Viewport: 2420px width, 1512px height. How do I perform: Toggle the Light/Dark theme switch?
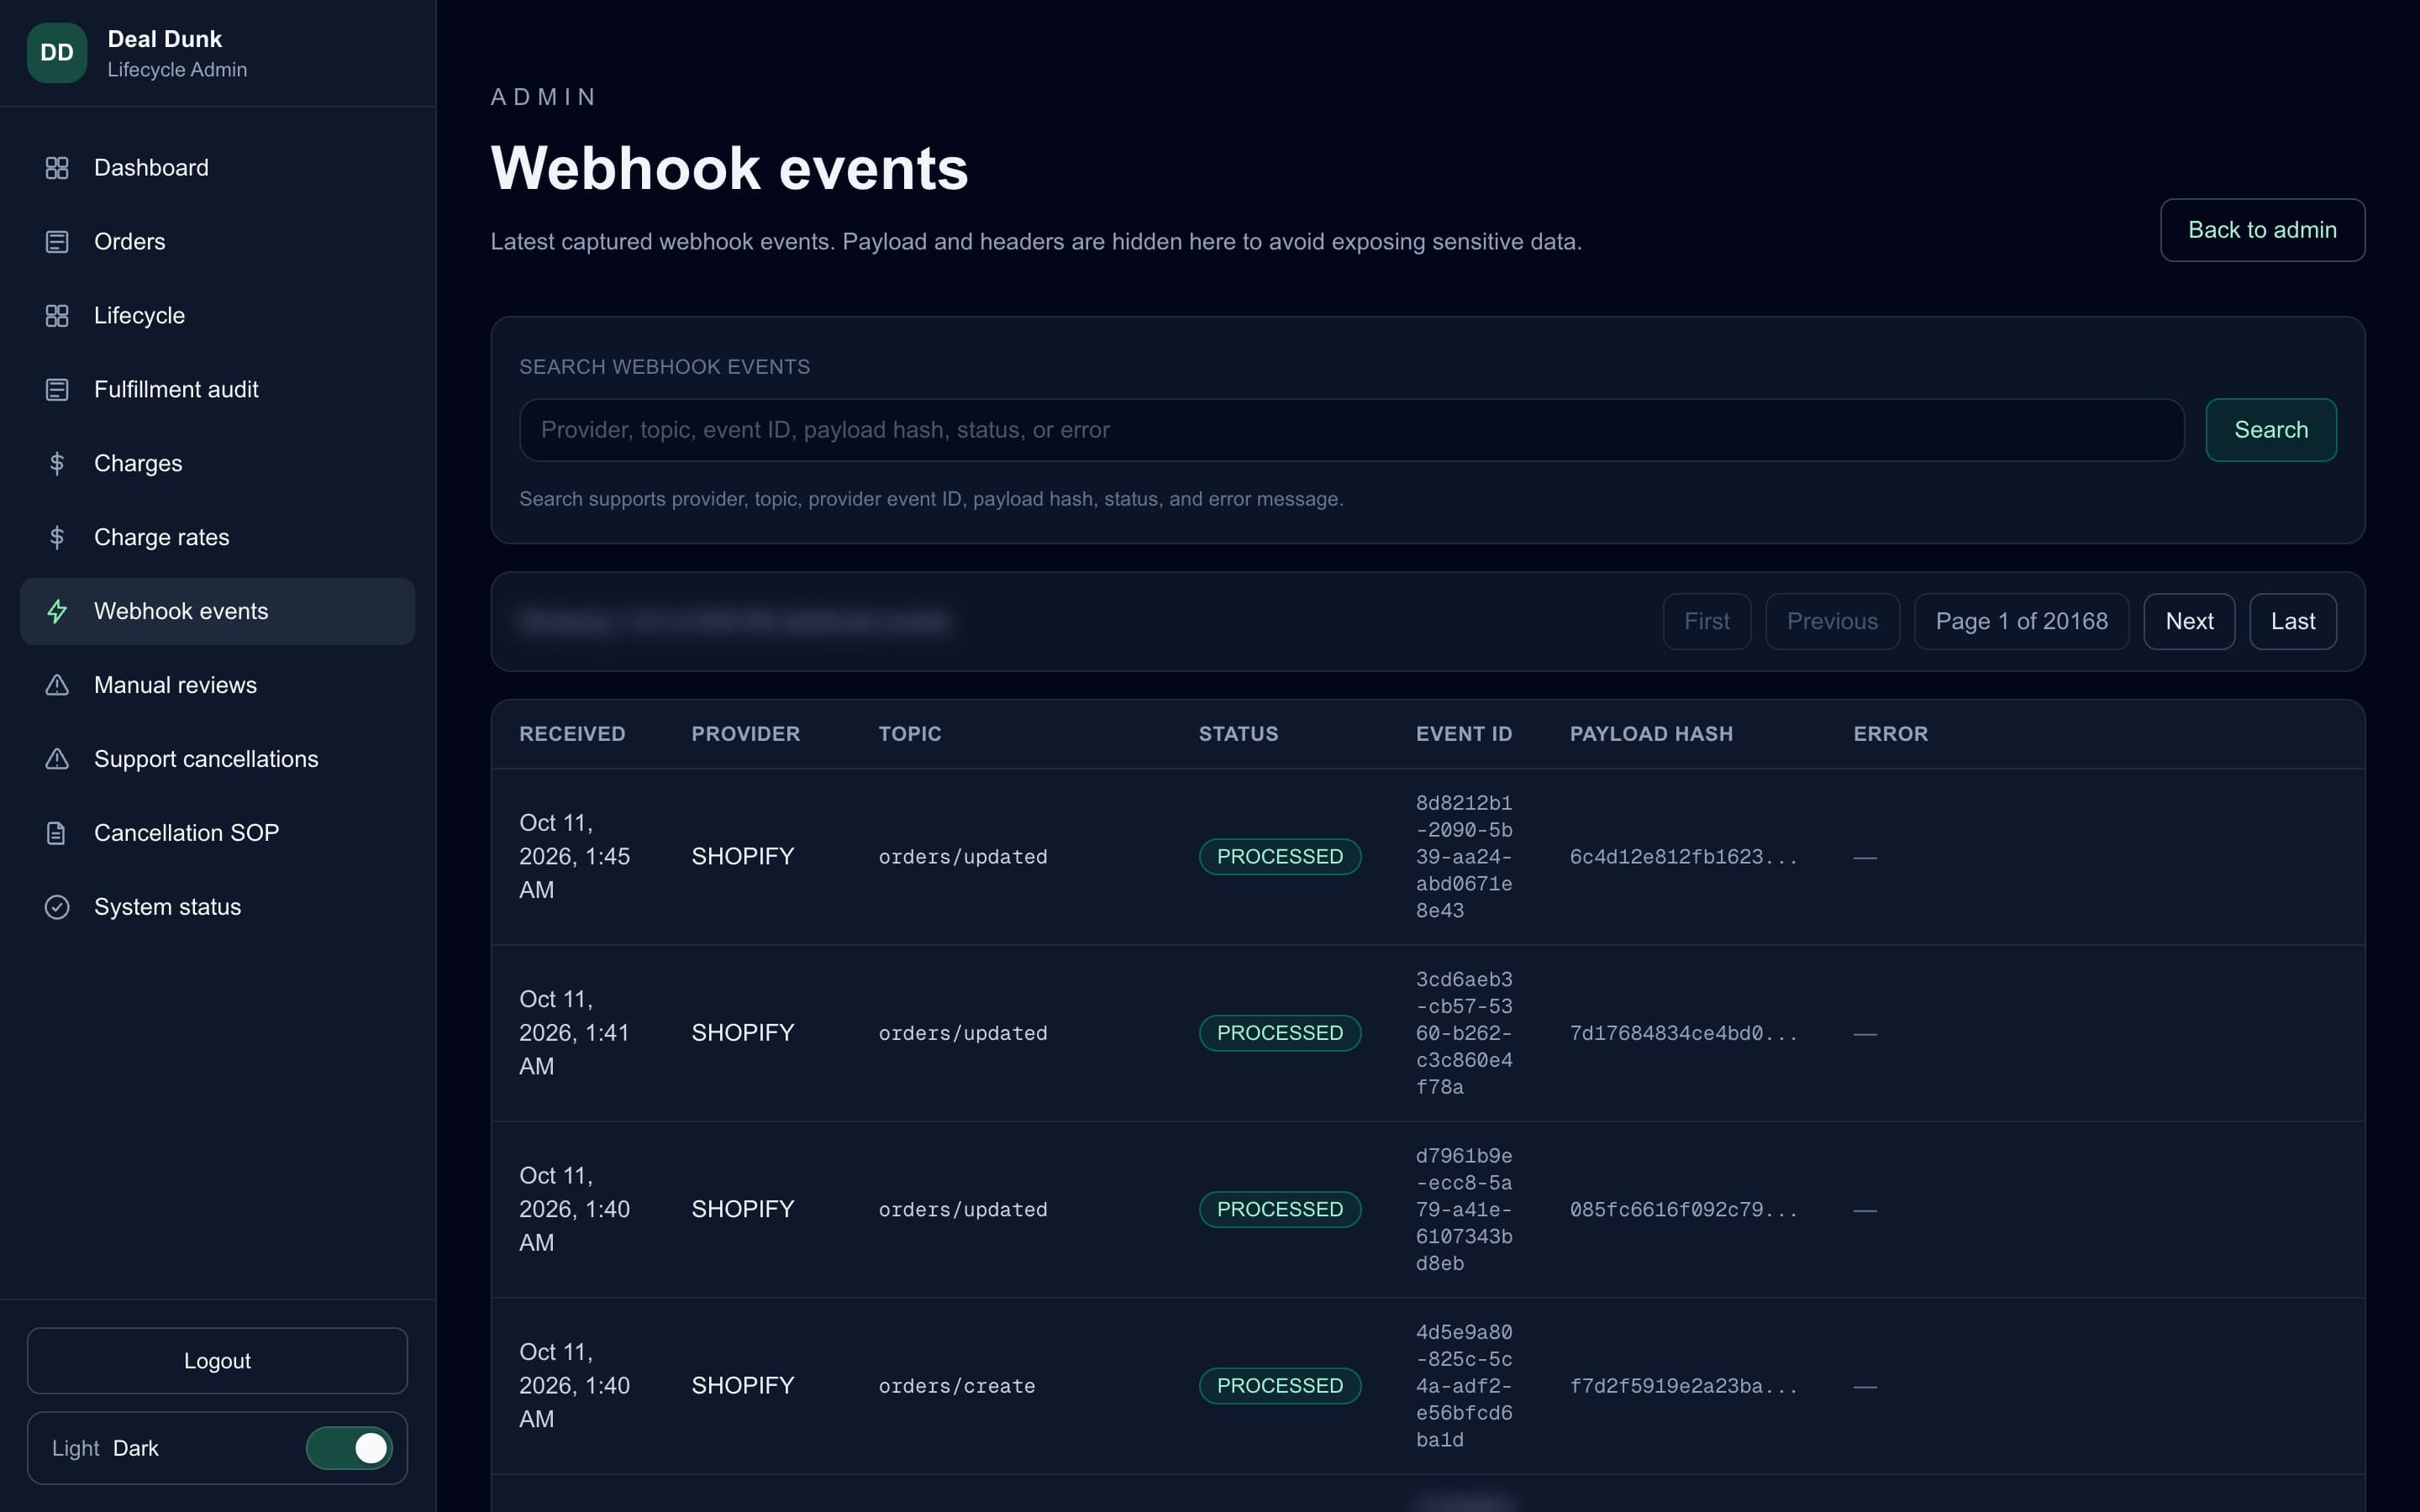[349, 1449]
